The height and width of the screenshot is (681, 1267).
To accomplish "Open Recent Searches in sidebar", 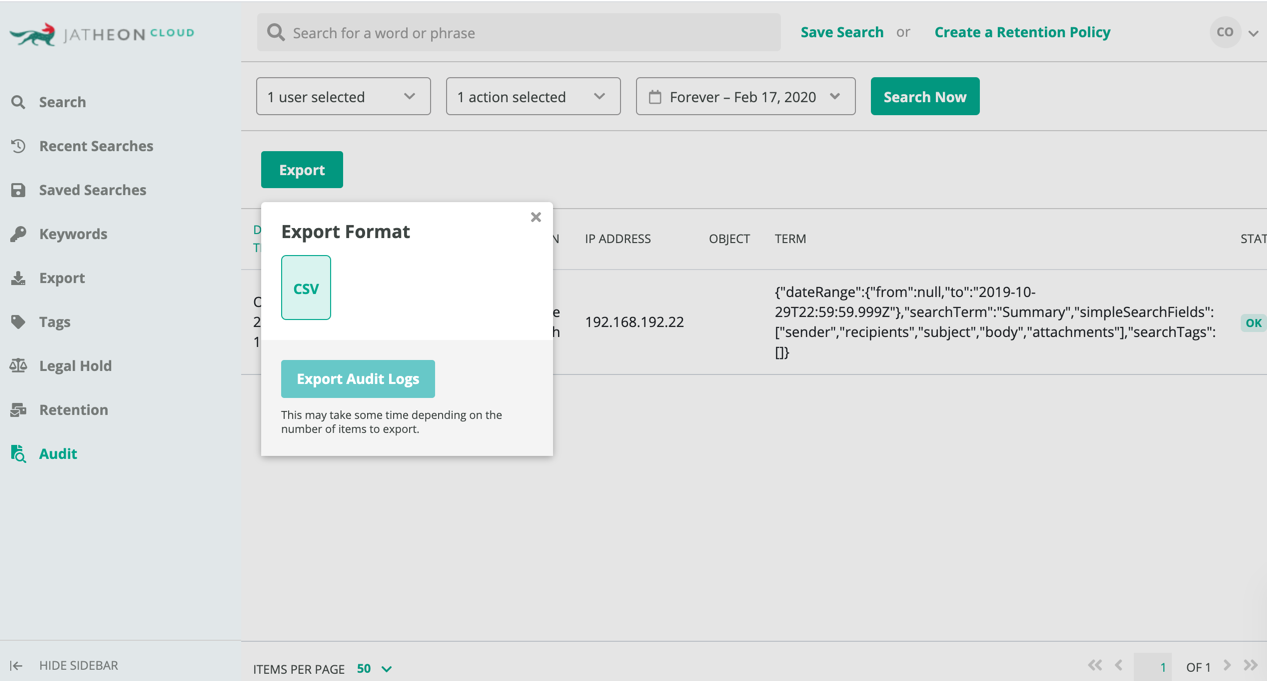I will pyautogui.click(x=96, y=146).
